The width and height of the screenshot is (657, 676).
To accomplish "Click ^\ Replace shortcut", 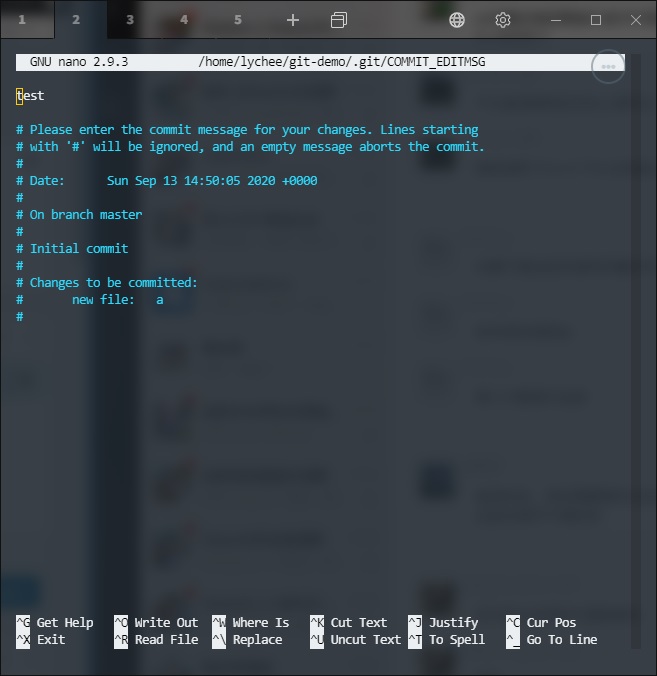I will point(247,639).
